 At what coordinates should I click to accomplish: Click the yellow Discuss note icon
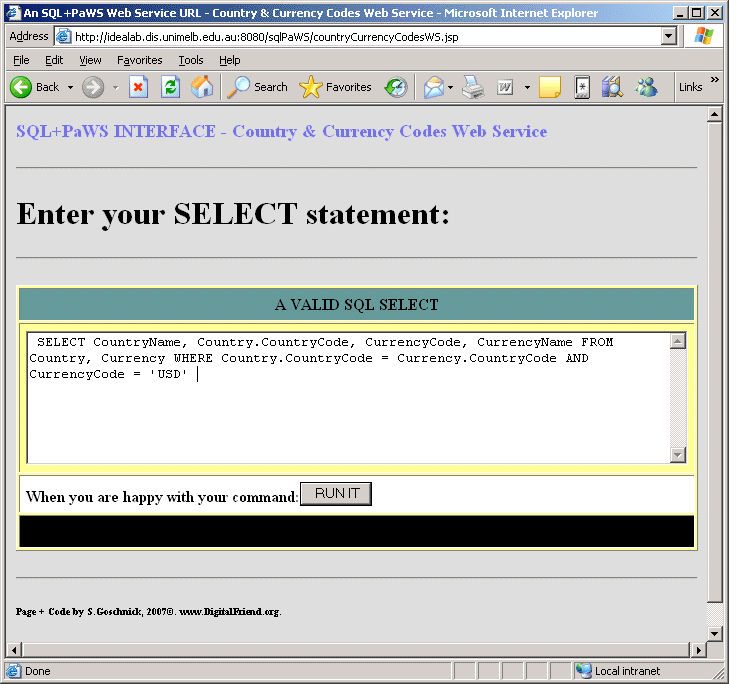pyautogui.click(x=550, y=88)
